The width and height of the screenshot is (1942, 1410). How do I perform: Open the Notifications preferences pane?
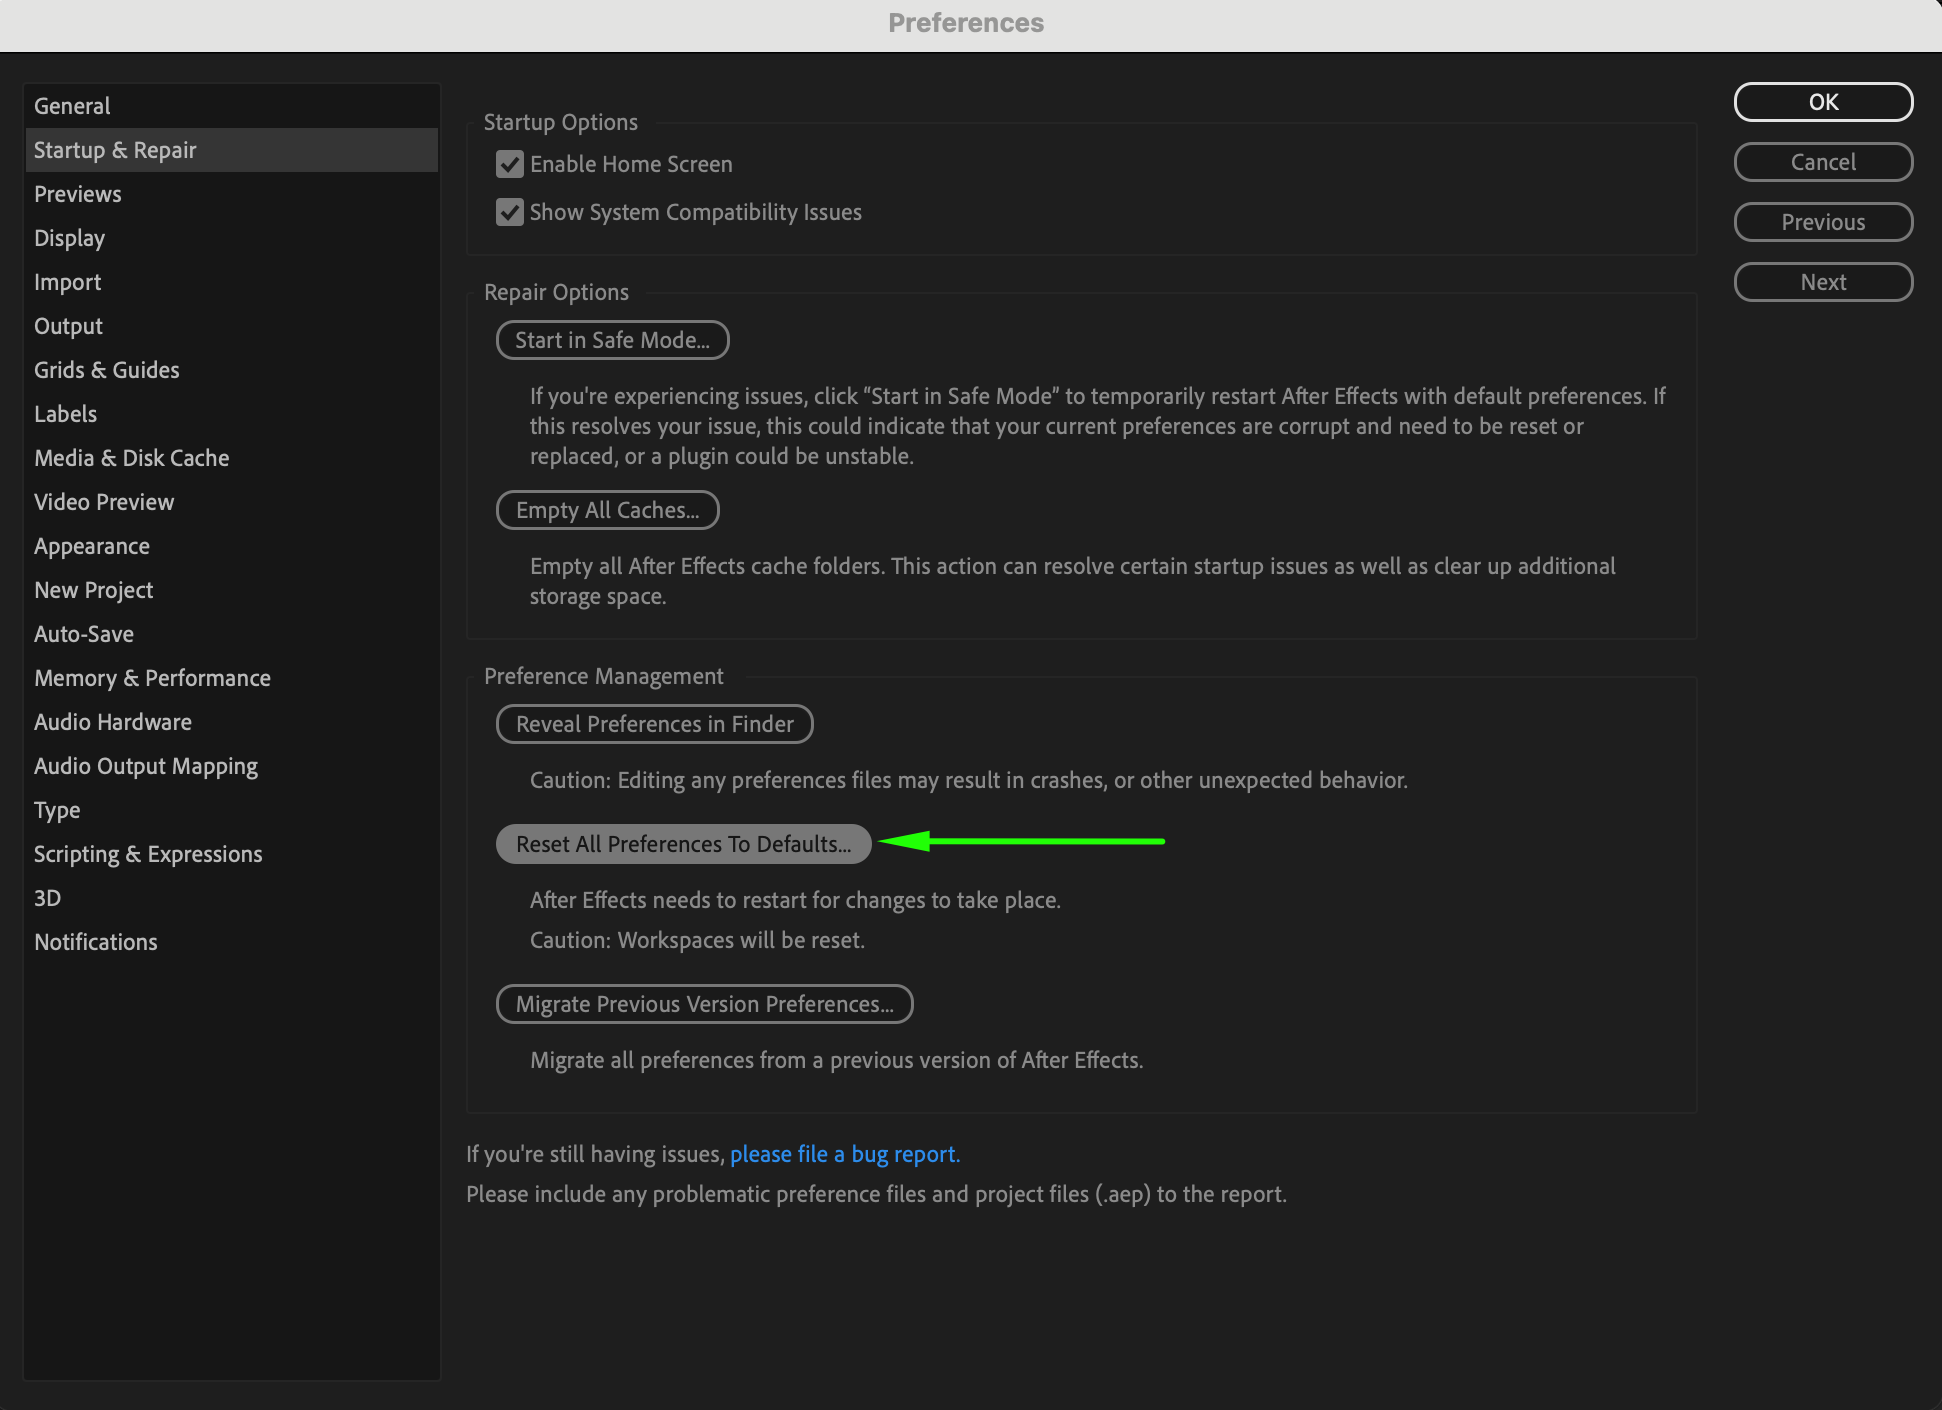pos(96,942)
